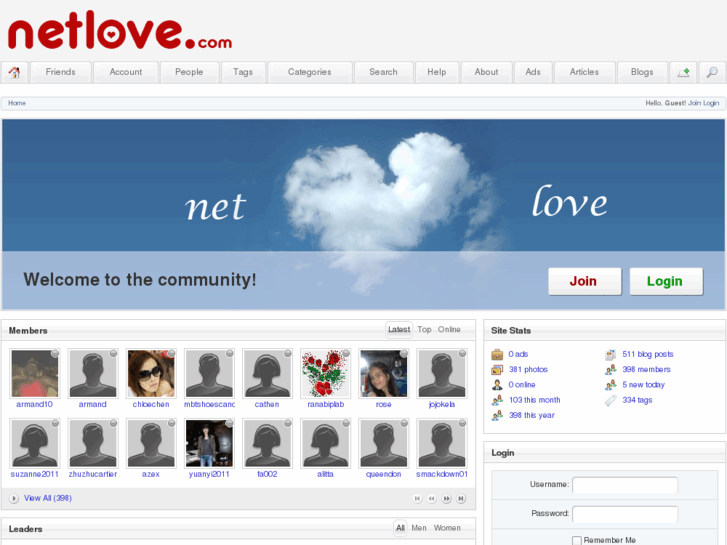Click the magnifier search icon in the navbar
This screenshot has height=545, width=727.
coord(712,72)
